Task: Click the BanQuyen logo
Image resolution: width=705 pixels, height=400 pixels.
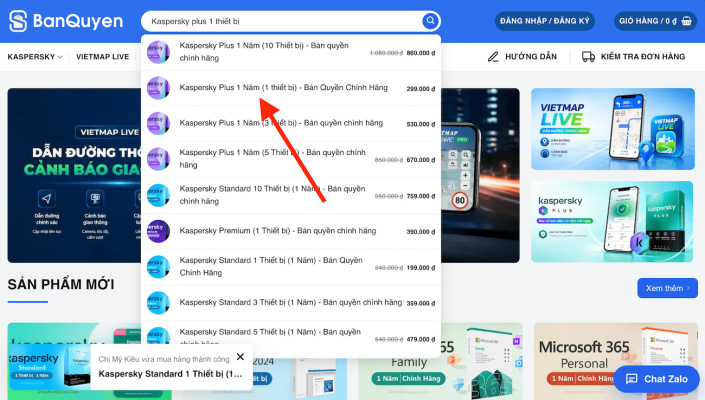Action: tap(66, 21)
